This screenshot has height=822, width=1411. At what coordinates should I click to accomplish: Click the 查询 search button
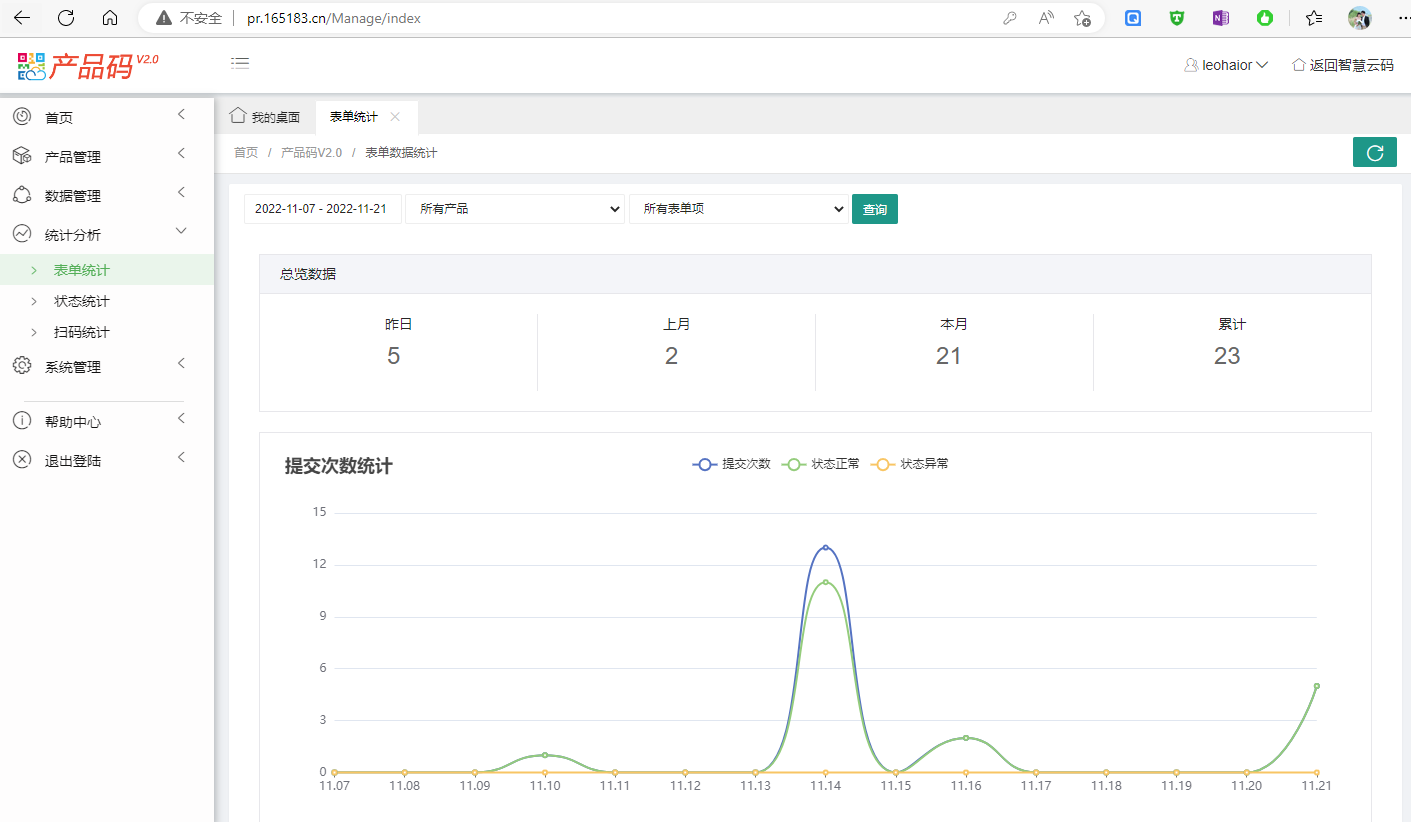click(x=874, y=209)
